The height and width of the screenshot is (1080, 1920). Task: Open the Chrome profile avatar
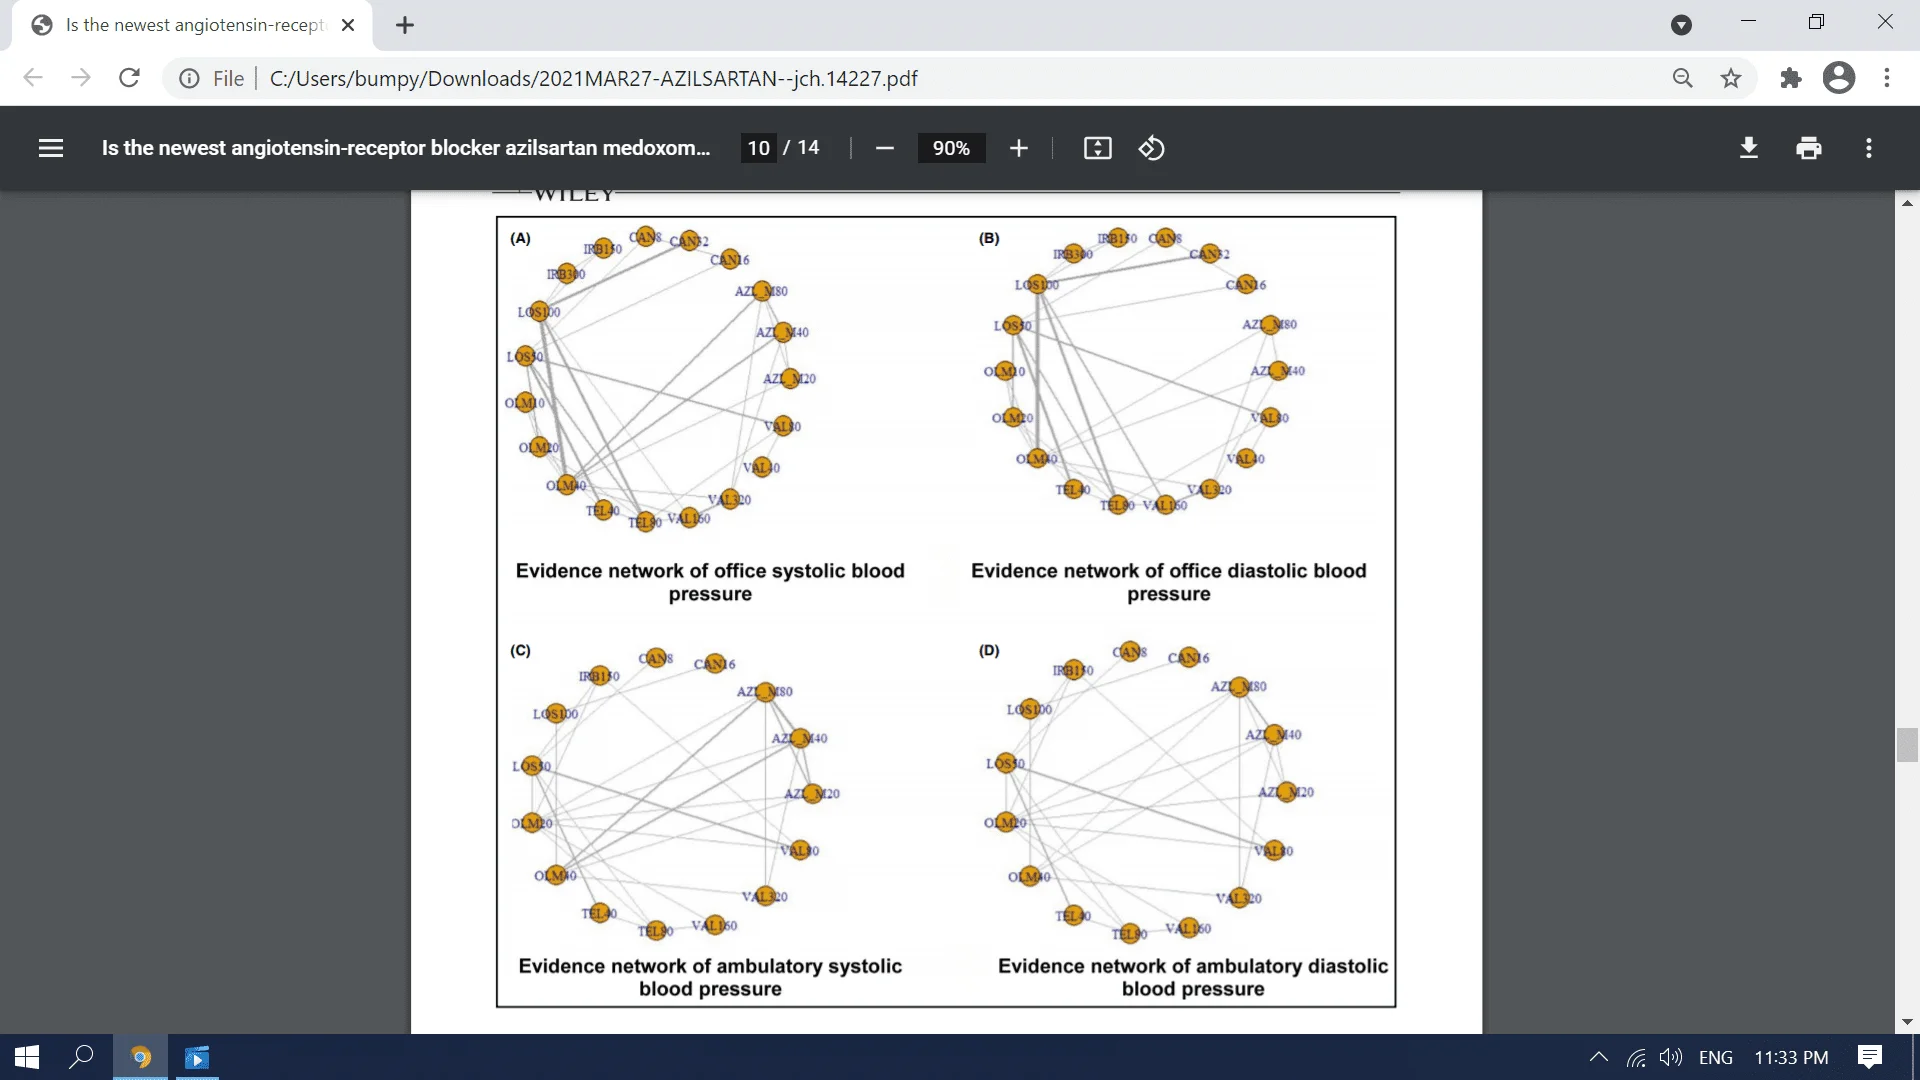click(1839, 78)
